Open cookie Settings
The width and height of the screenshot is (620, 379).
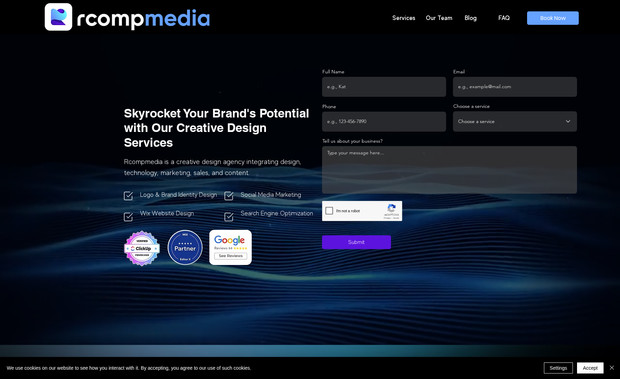[x=558, y=368]
